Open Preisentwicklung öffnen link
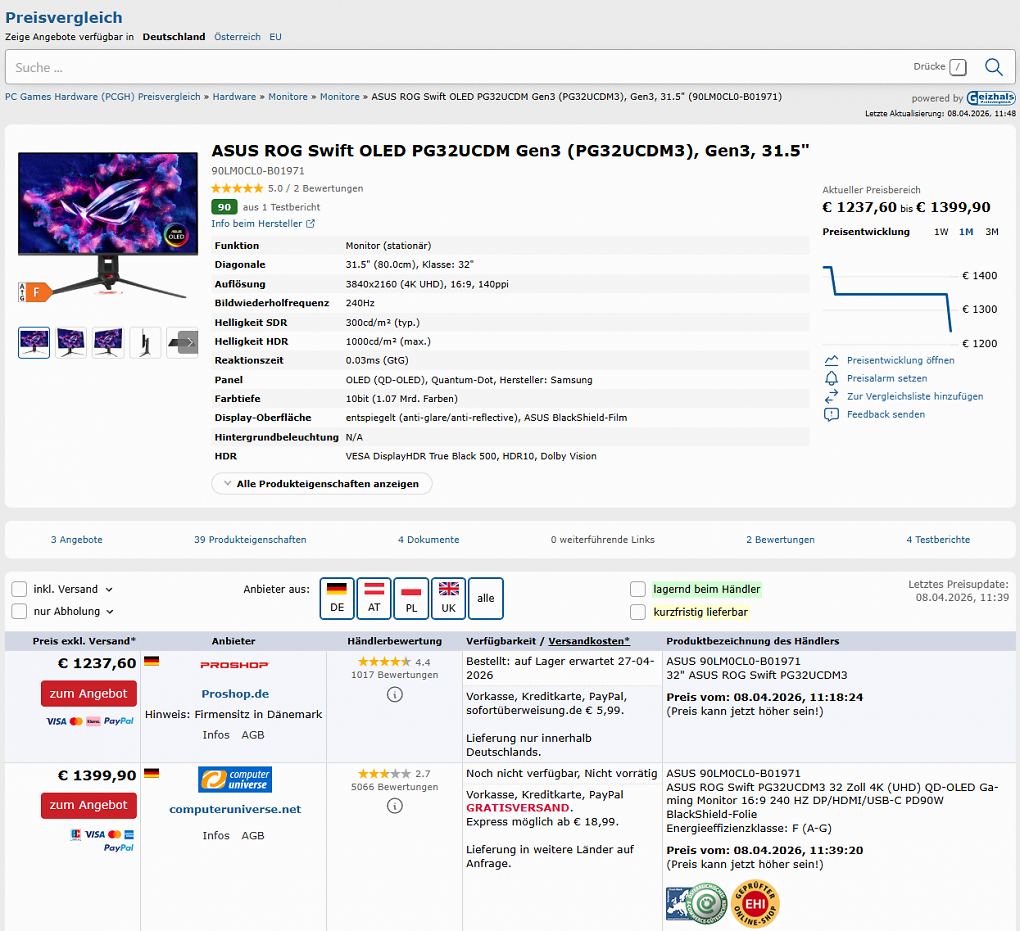Image resolution: width=1020 pixels, height=931 pixels. point(900,360)
